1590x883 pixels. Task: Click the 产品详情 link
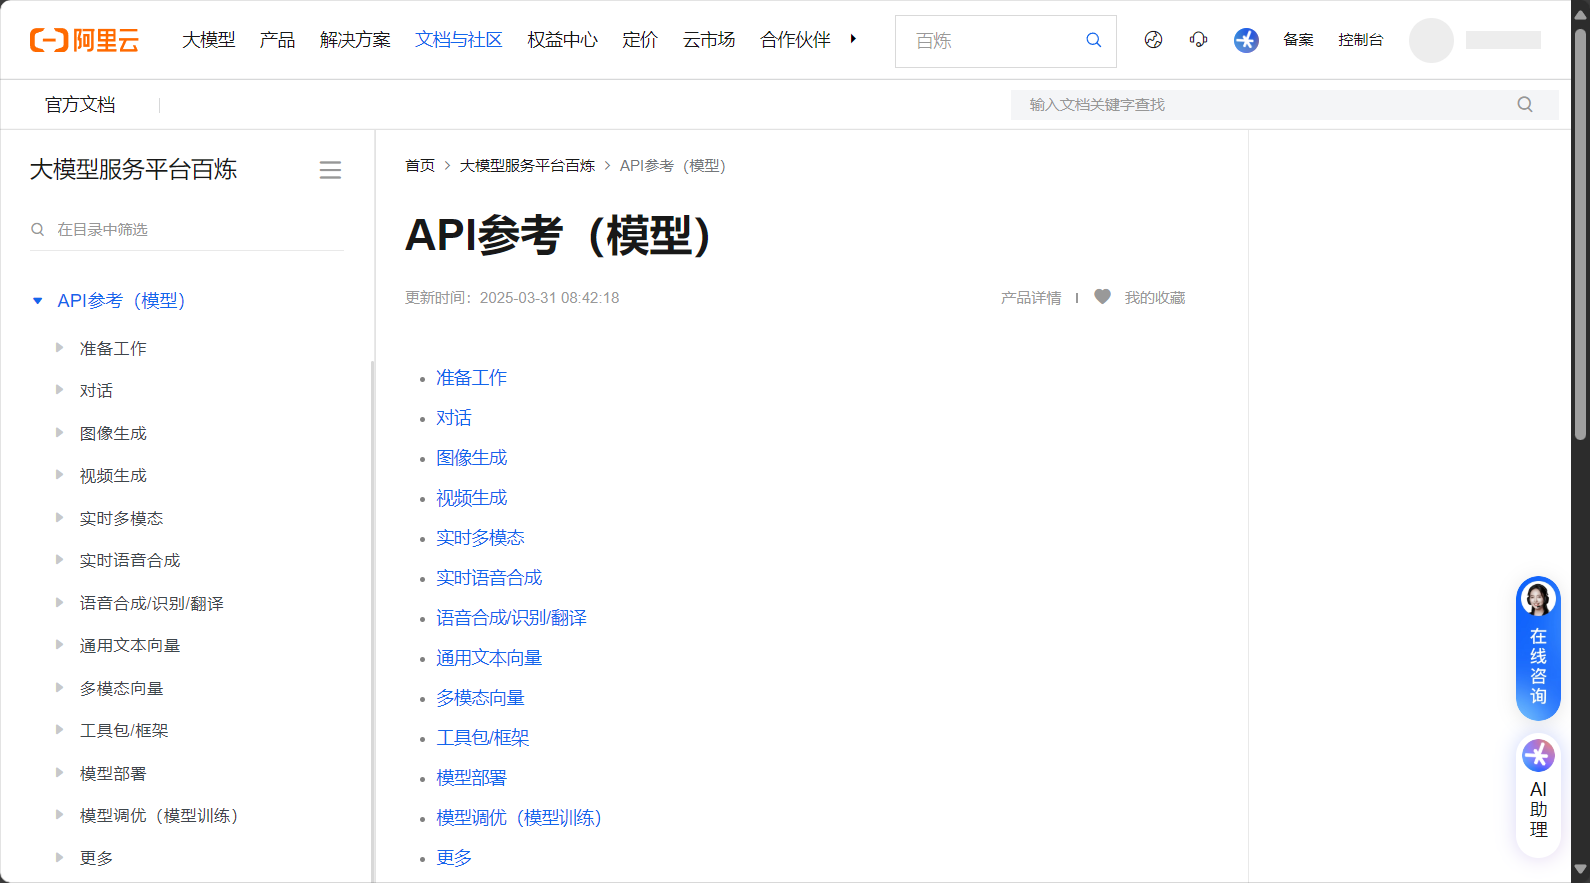coord(1031,298)
